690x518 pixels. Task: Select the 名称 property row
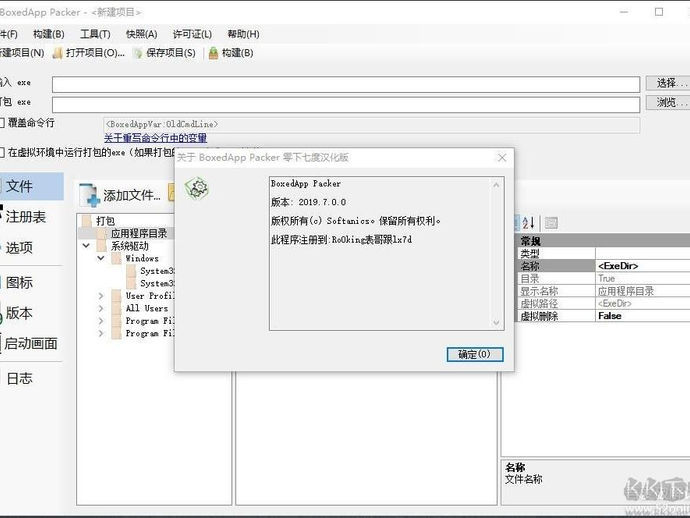(x=602, y=266)
